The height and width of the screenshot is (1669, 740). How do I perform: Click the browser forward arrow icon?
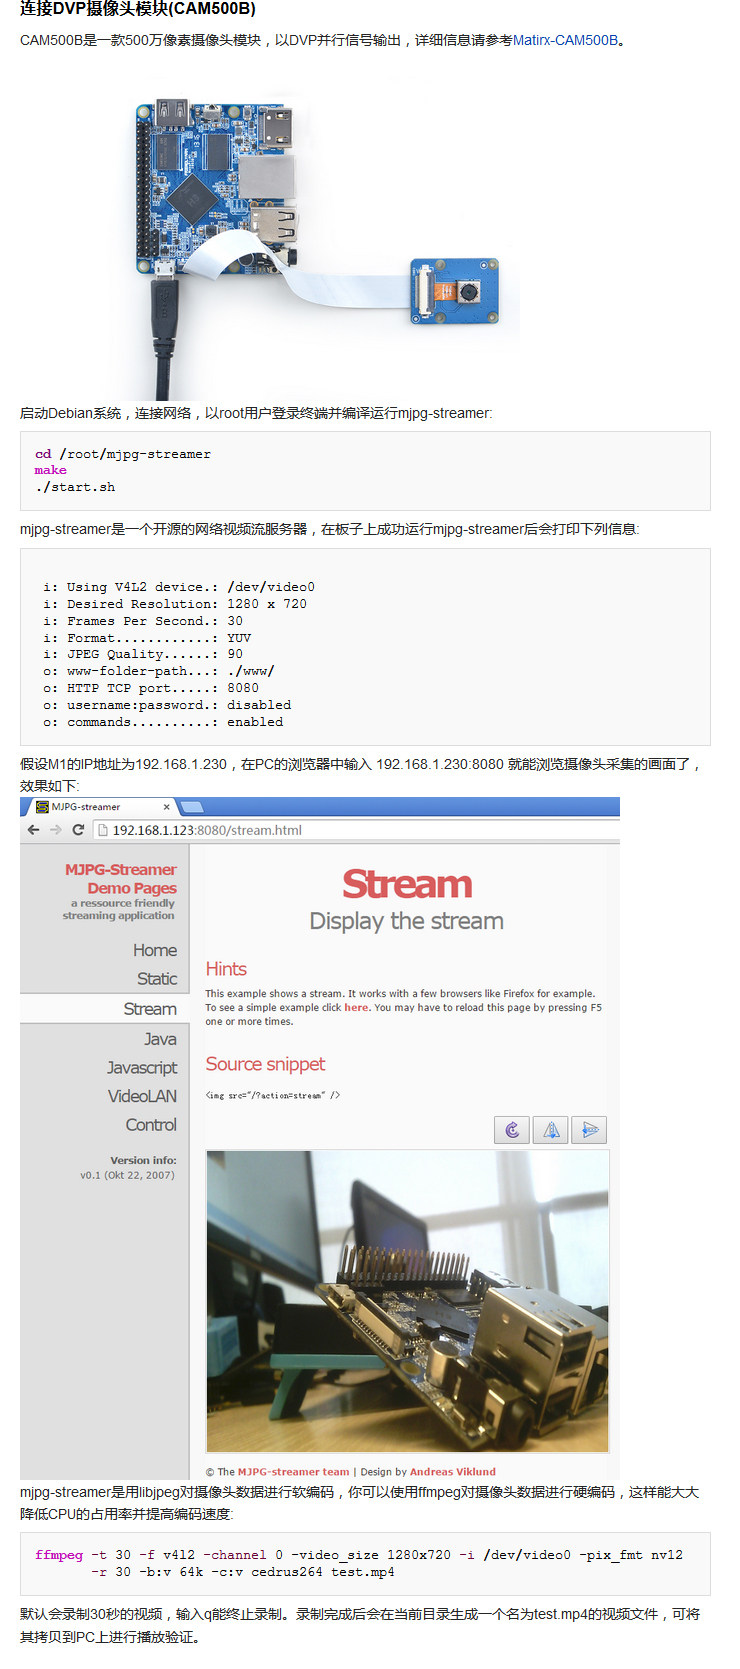click(x=56, y=830)
